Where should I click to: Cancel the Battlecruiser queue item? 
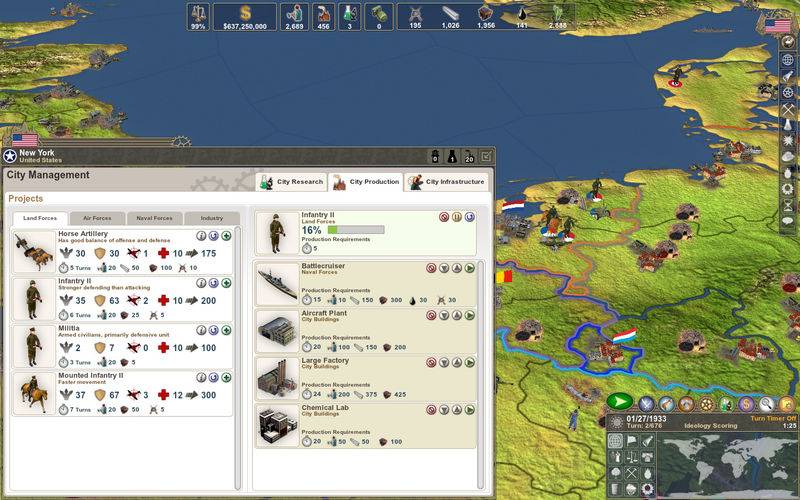pos(431,268)
